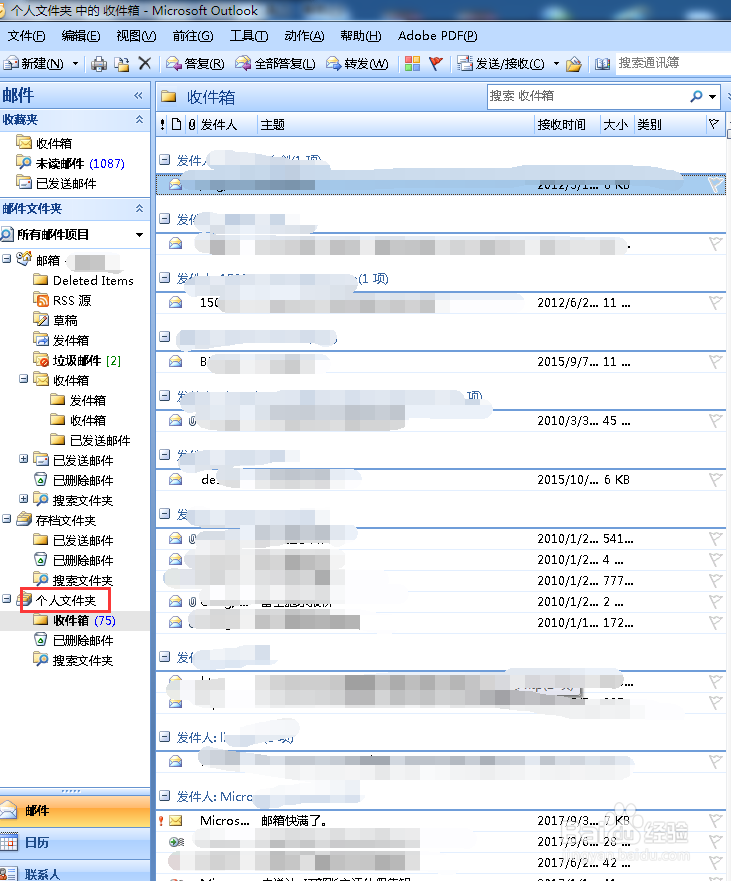This screenshot has width=731, height=881.
Task: Delete the message with the X icon
Action: pos(145,63)
